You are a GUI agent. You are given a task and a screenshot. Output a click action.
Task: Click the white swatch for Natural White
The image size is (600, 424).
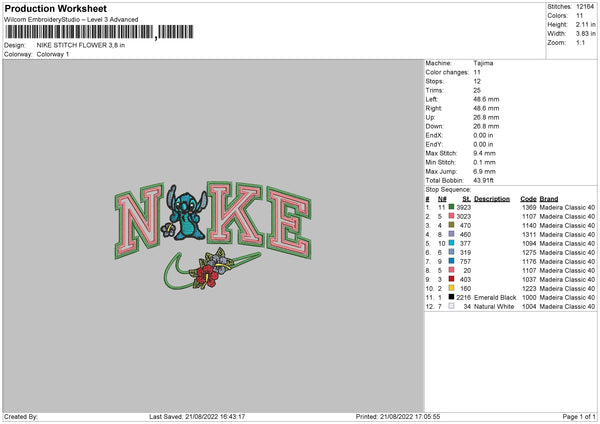pos(452,306)
